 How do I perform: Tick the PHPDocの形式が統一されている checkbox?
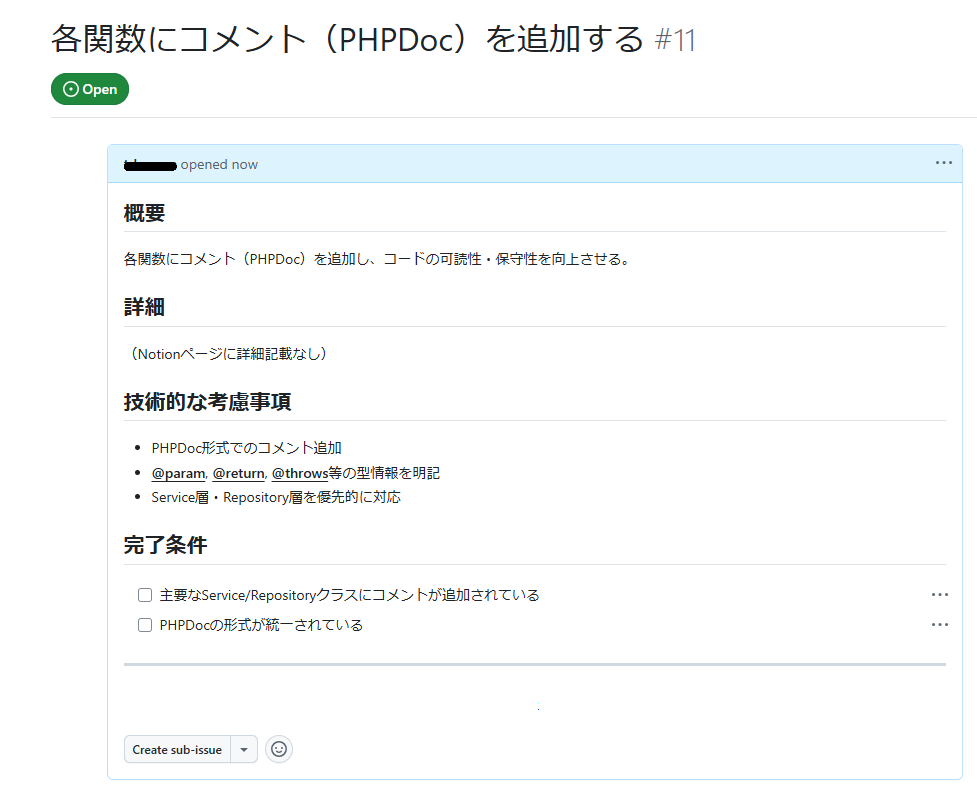point(145,625)
